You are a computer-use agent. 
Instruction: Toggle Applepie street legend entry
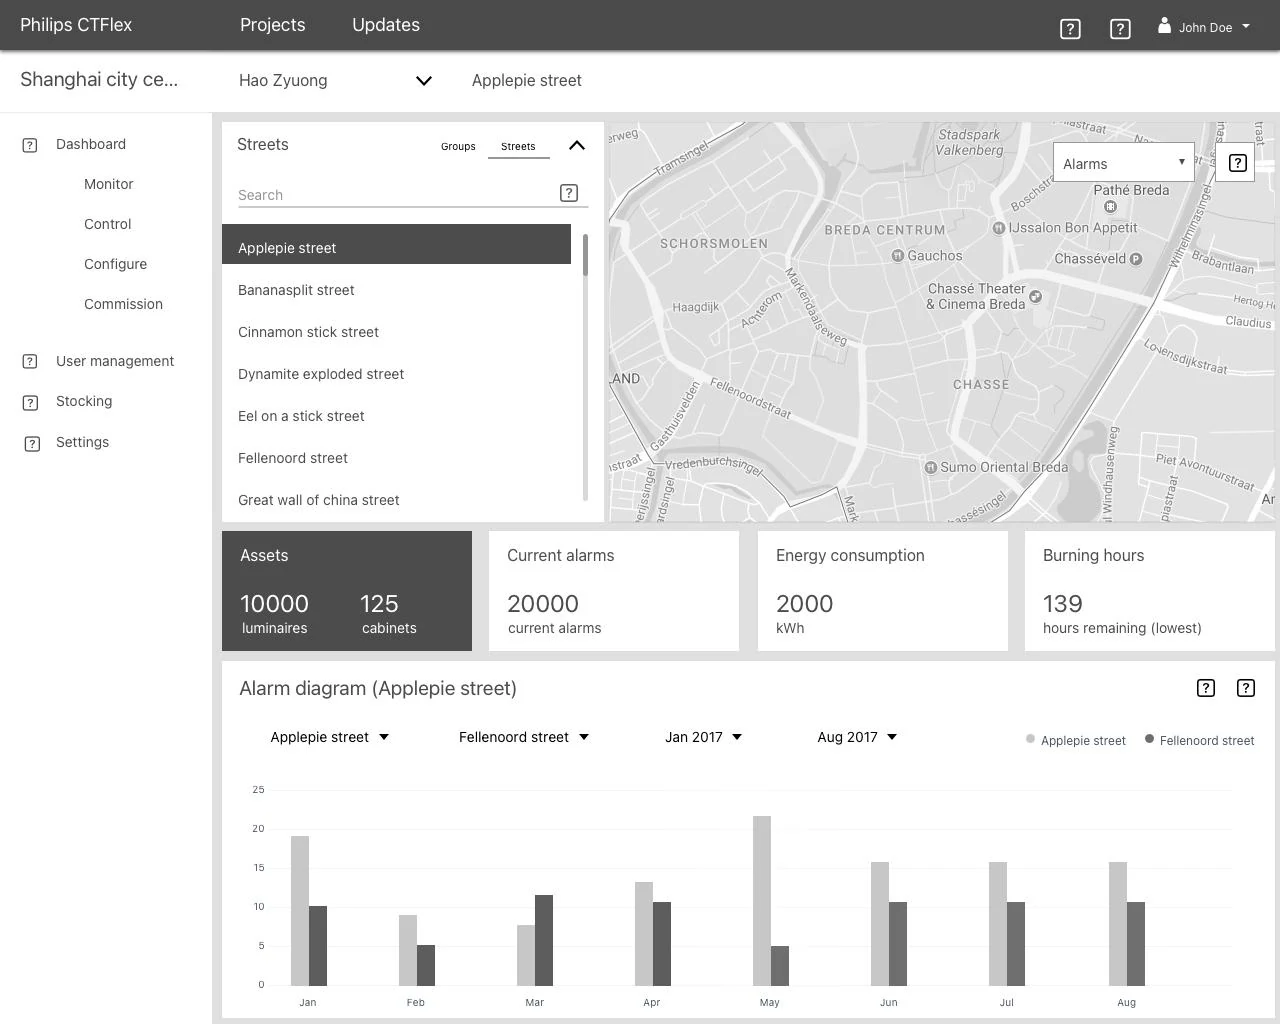1076,740
